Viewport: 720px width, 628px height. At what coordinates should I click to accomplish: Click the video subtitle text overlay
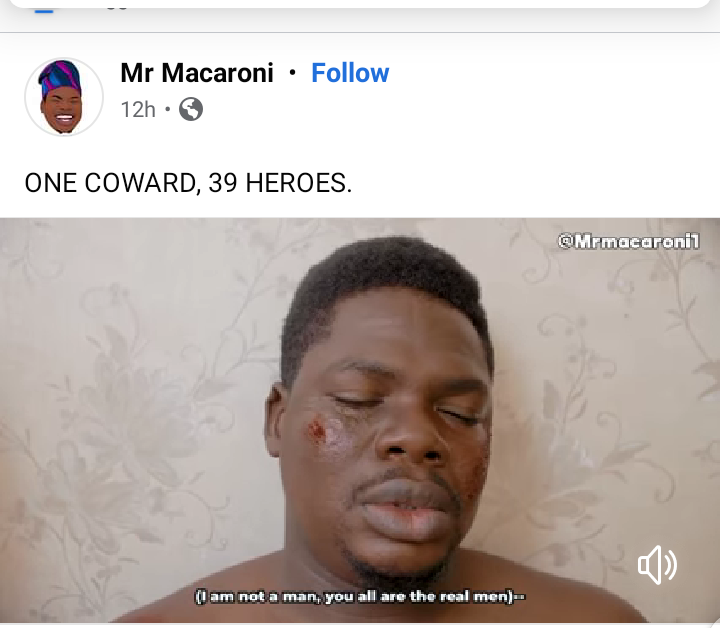[x=360, y=597]
